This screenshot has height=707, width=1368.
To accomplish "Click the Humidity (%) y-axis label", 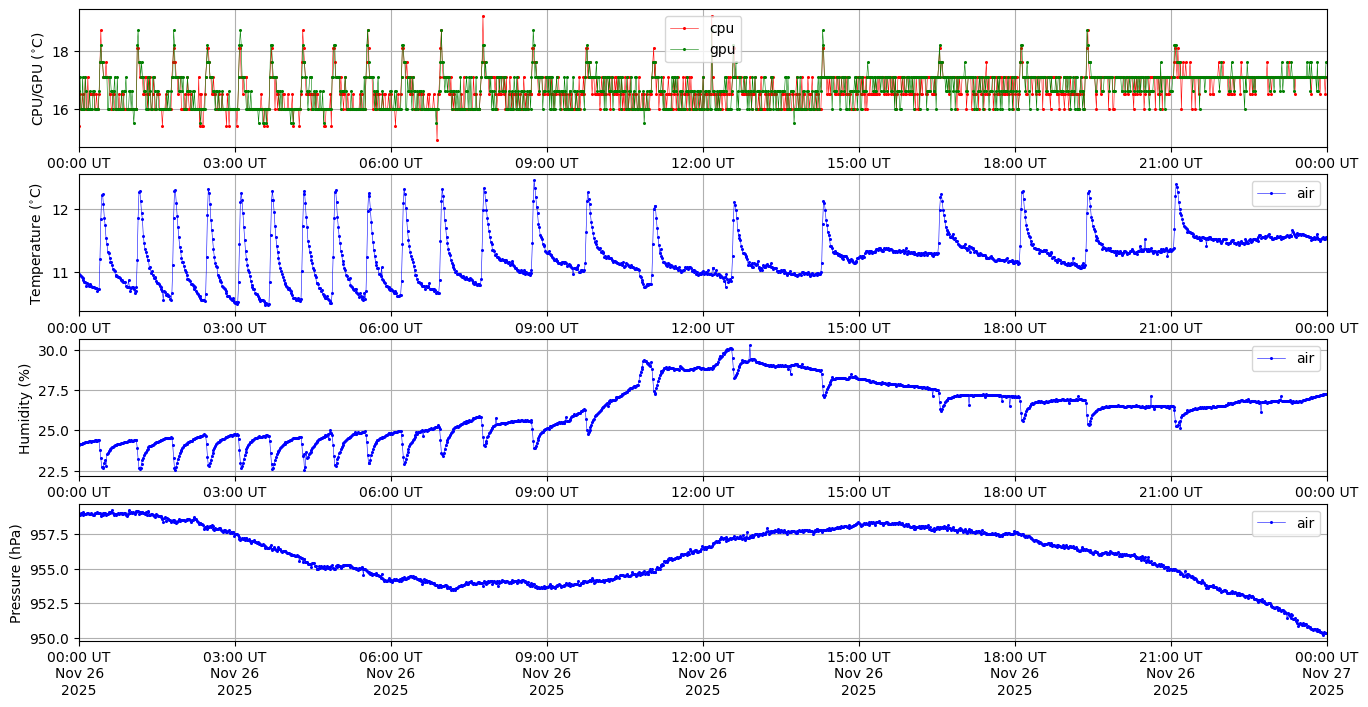I will point(25,408).
